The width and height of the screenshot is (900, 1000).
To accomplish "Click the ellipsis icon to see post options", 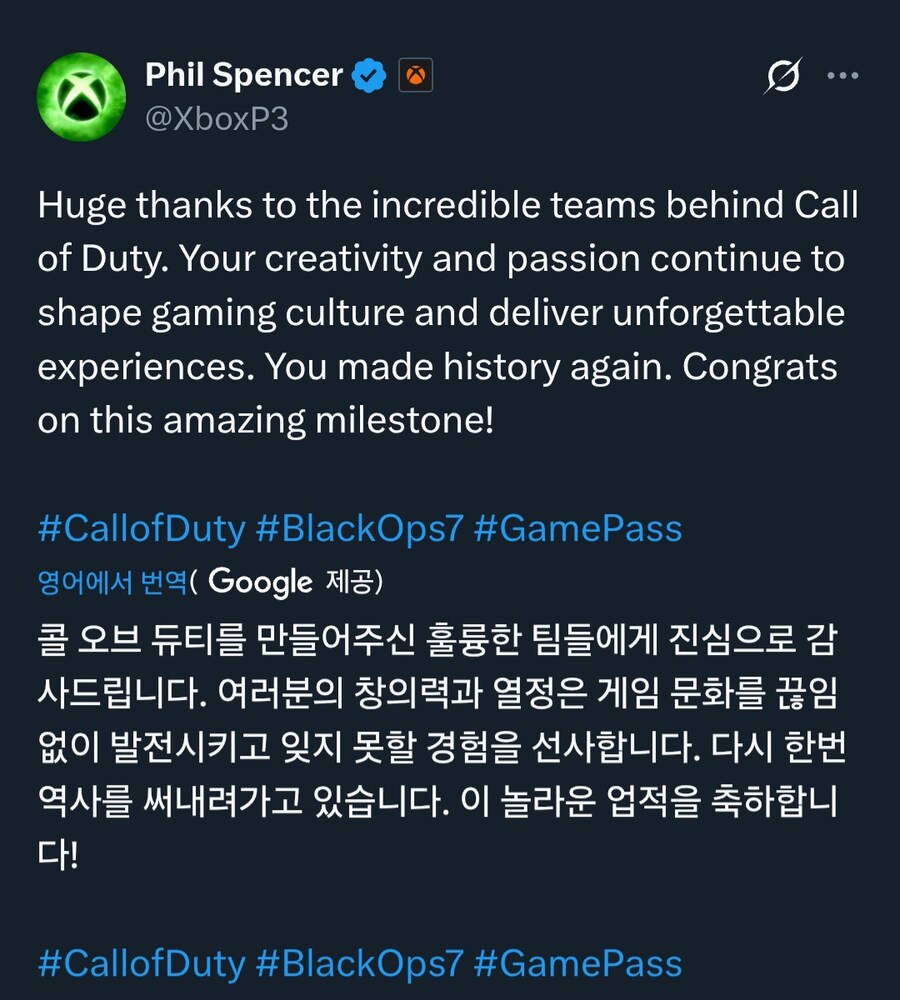I will pyautogui.click(x=845, y=75).
